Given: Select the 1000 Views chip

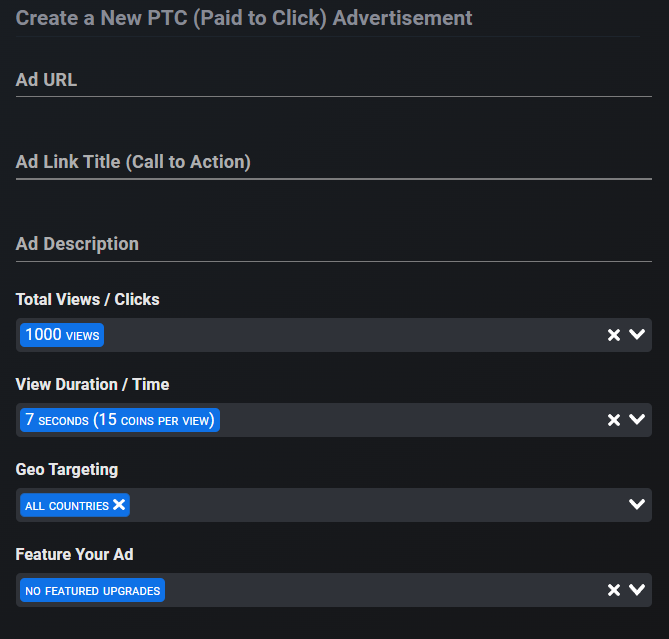Looking at the screenshot, I should [62, 335].
